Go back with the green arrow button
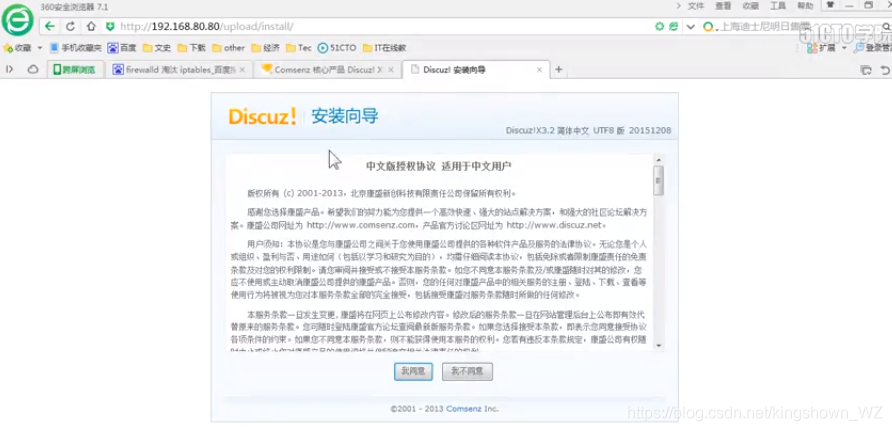This screenshot has width=892, height=431. pos(50,26)
